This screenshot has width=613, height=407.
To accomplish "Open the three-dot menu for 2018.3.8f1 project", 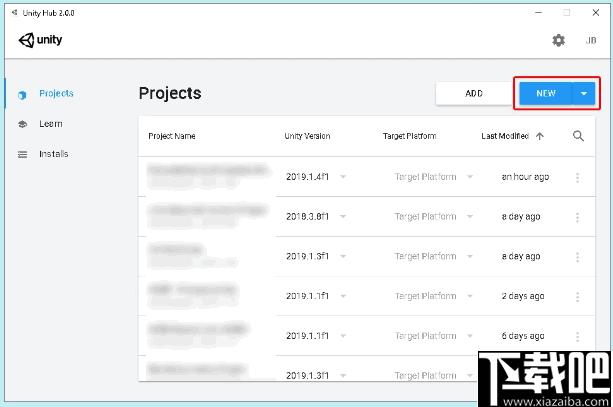I will tap(577, 217).
